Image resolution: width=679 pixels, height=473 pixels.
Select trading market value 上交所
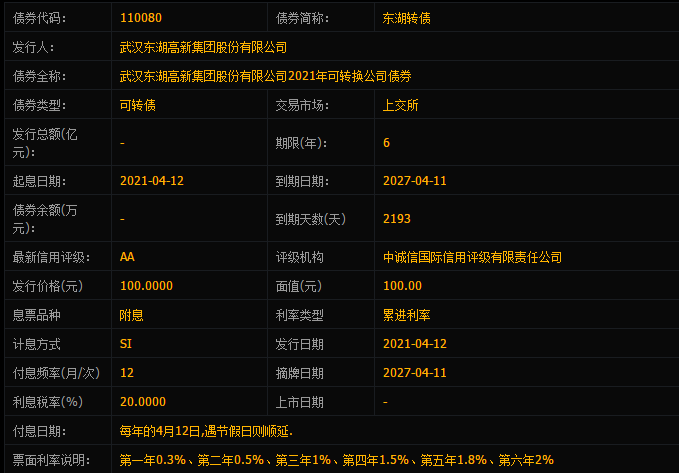click(x=401, y=105)
